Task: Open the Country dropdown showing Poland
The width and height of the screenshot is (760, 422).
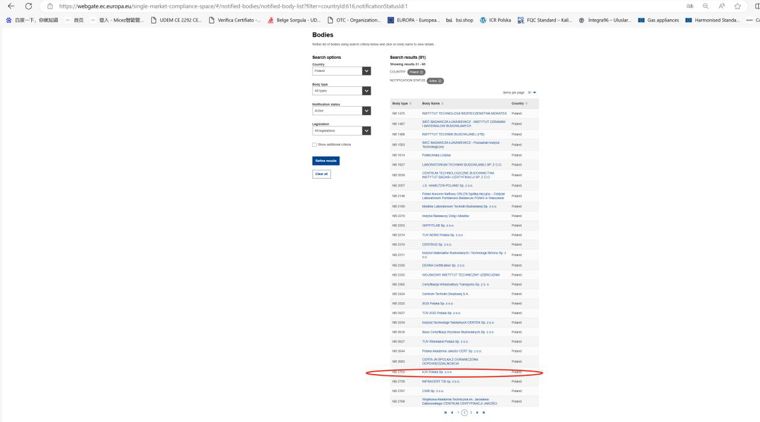Action: click(341, 71)
